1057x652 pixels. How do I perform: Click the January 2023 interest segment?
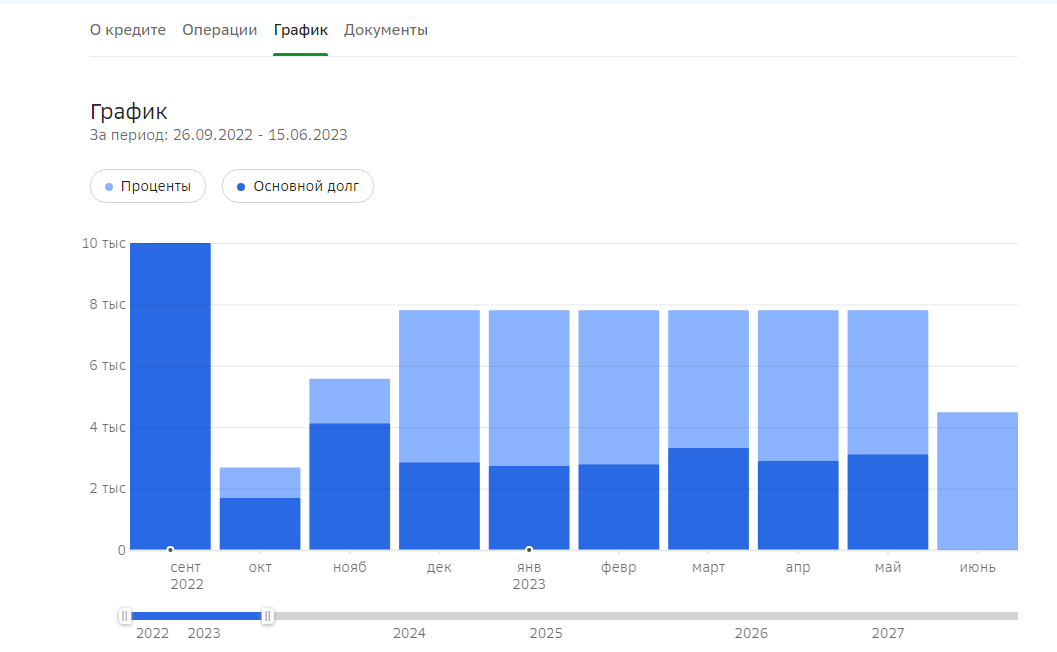(x=529, y=388)
